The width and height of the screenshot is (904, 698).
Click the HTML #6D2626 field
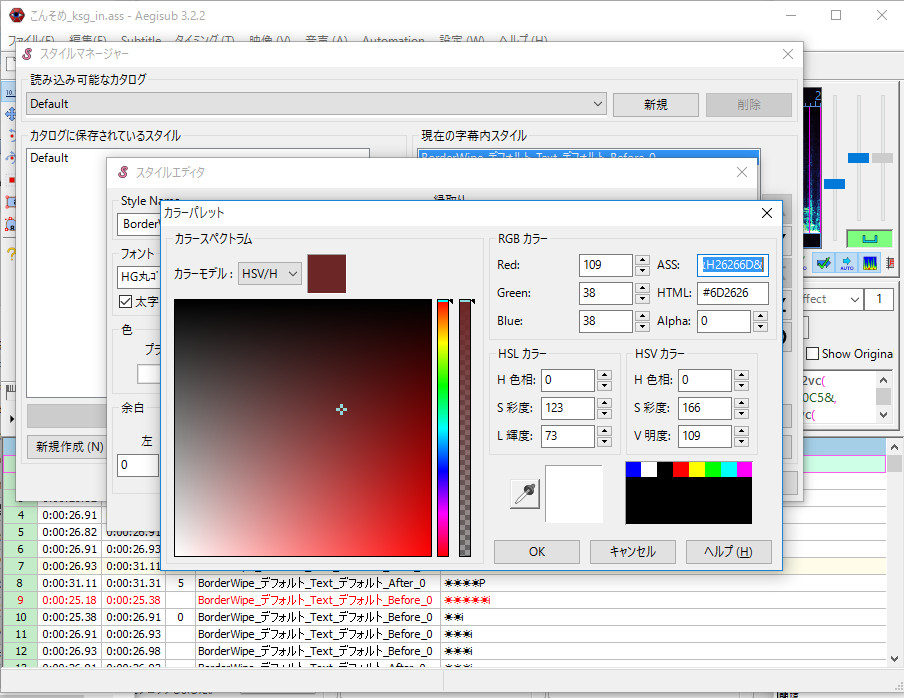point(732,293)
